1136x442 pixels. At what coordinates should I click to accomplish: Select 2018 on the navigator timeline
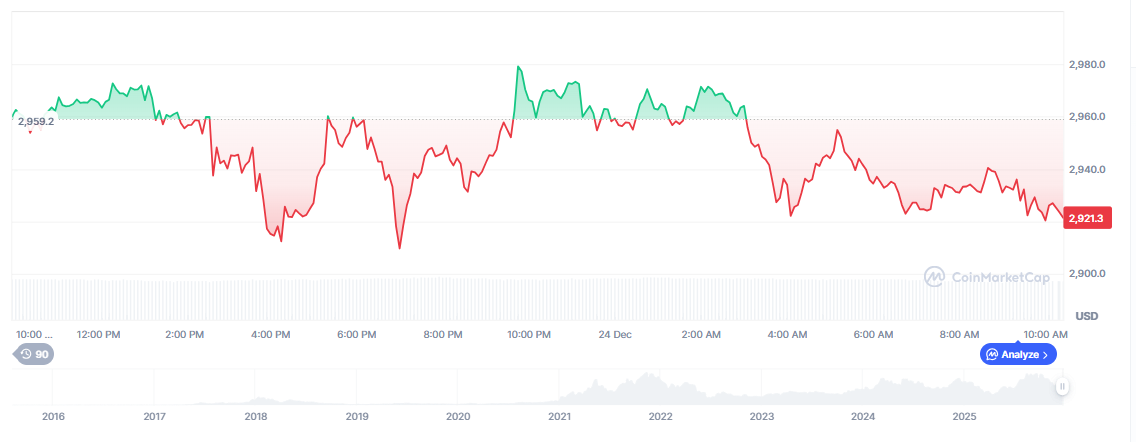tap(256, 415)
